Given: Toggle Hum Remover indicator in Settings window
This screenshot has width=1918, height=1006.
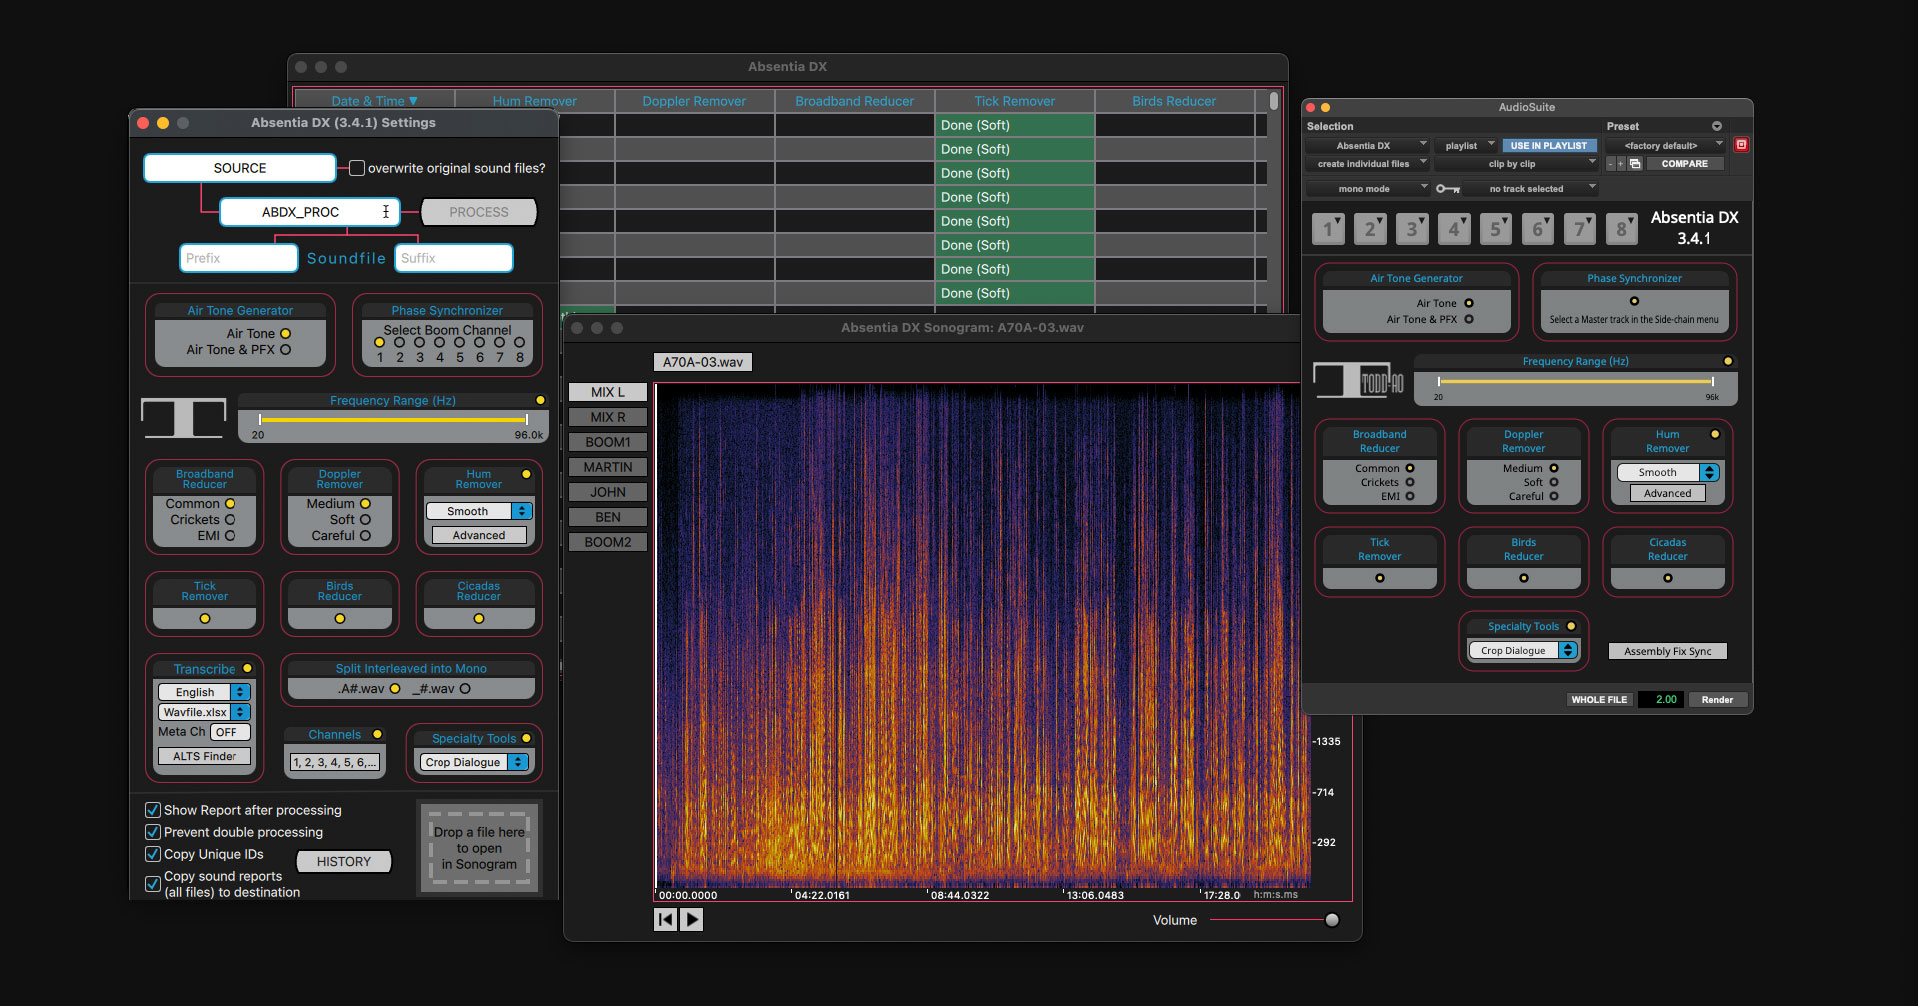Looking at the screenshot, I should tap(526, 474).
